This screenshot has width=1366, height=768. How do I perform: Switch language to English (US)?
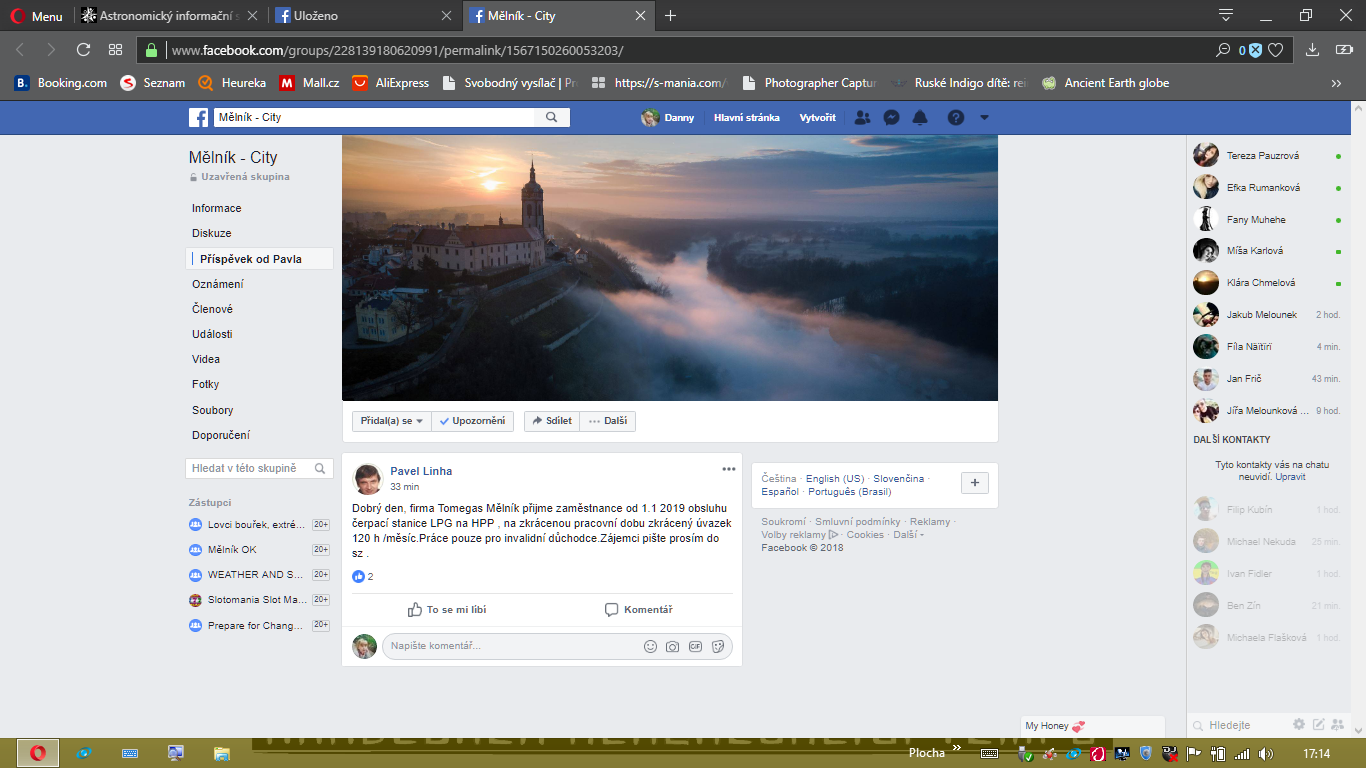click(835, 479)
